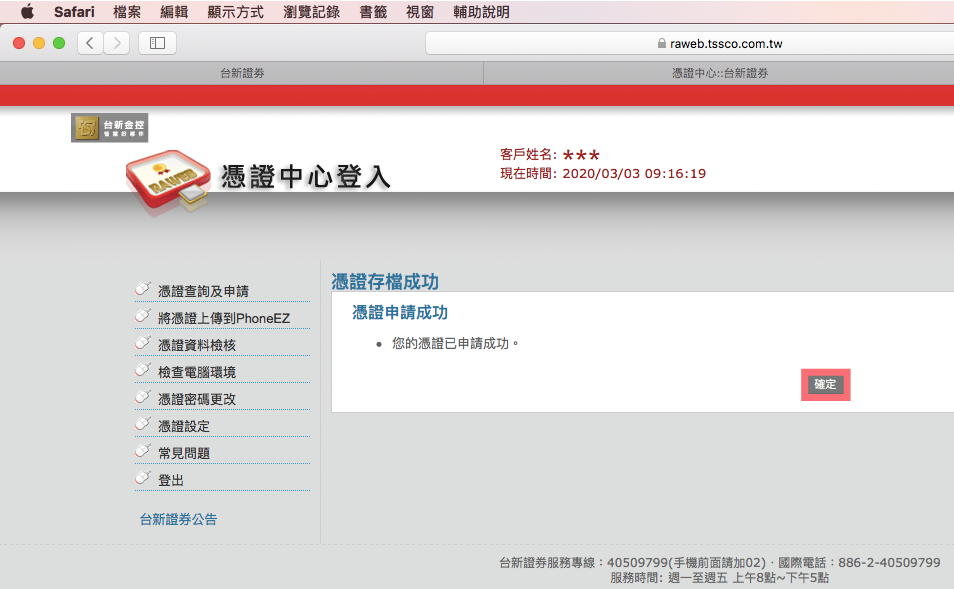The width and height of the screenshot is (954, 589).
Task: Click the mouse icon beside 常見問題
Action: 143,450
